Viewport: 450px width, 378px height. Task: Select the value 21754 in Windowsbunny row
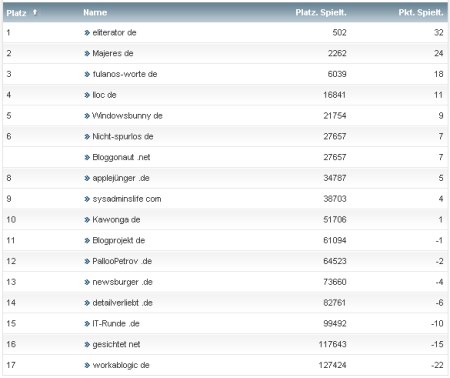pyautogui.click(x=335, y=116)
